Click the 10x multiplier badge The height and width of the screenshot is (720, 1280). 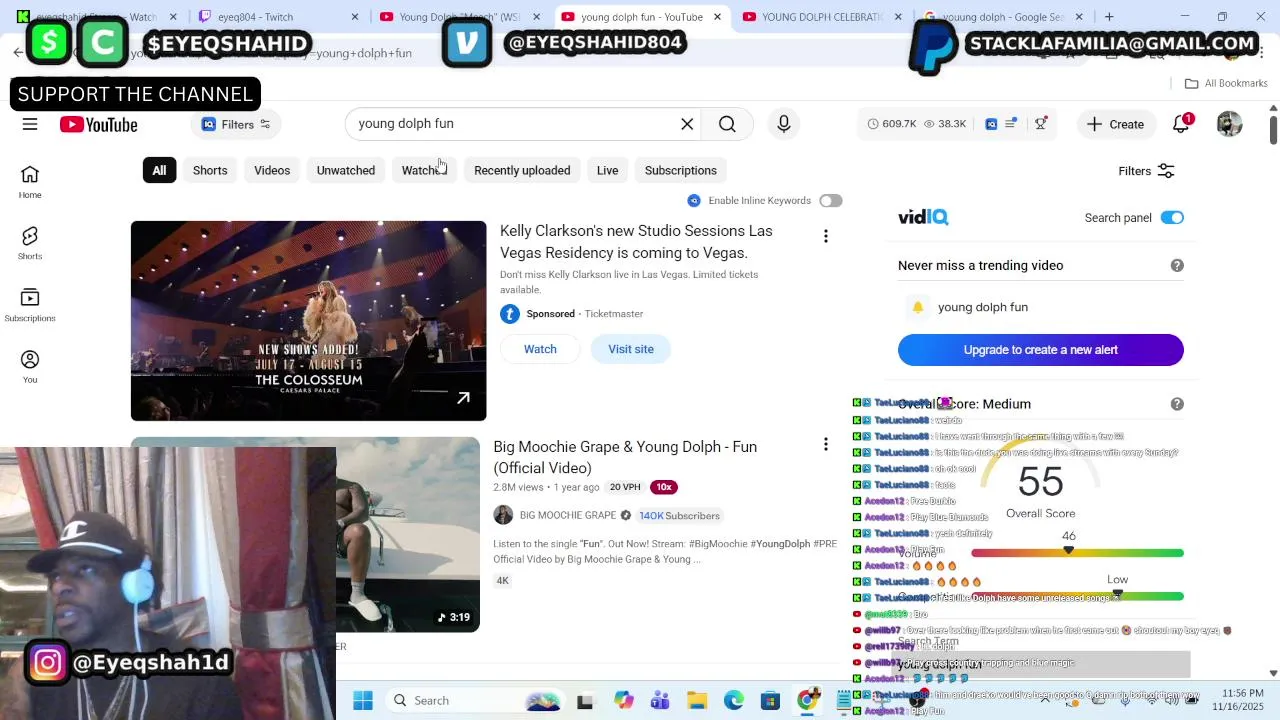tap(664, 487)
